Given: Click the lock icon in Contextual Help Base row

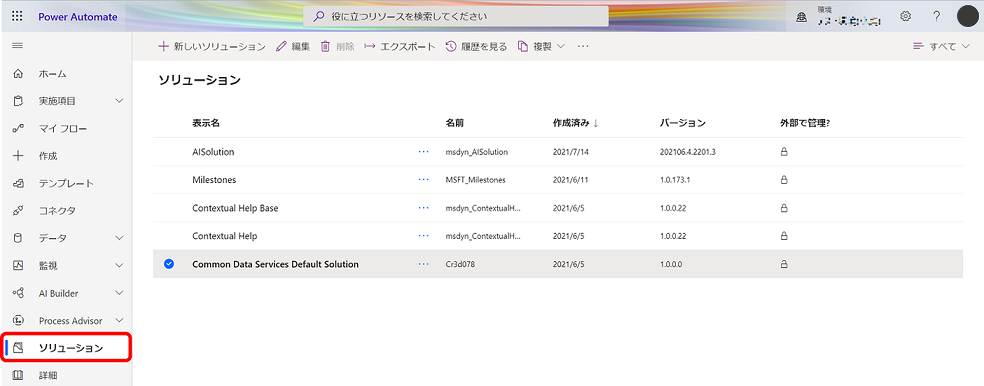Looking at the screenshot, I should tap(784, 208).
